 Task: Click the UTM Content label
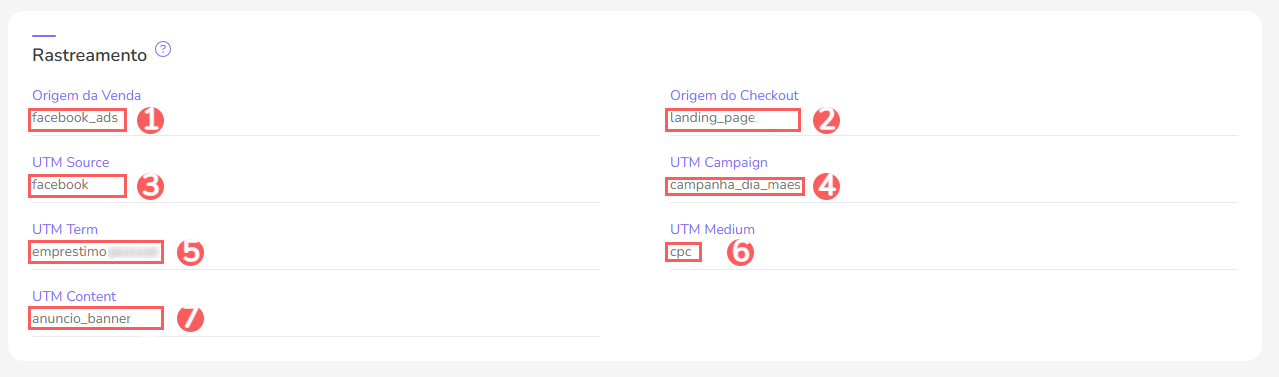point(74,296)
